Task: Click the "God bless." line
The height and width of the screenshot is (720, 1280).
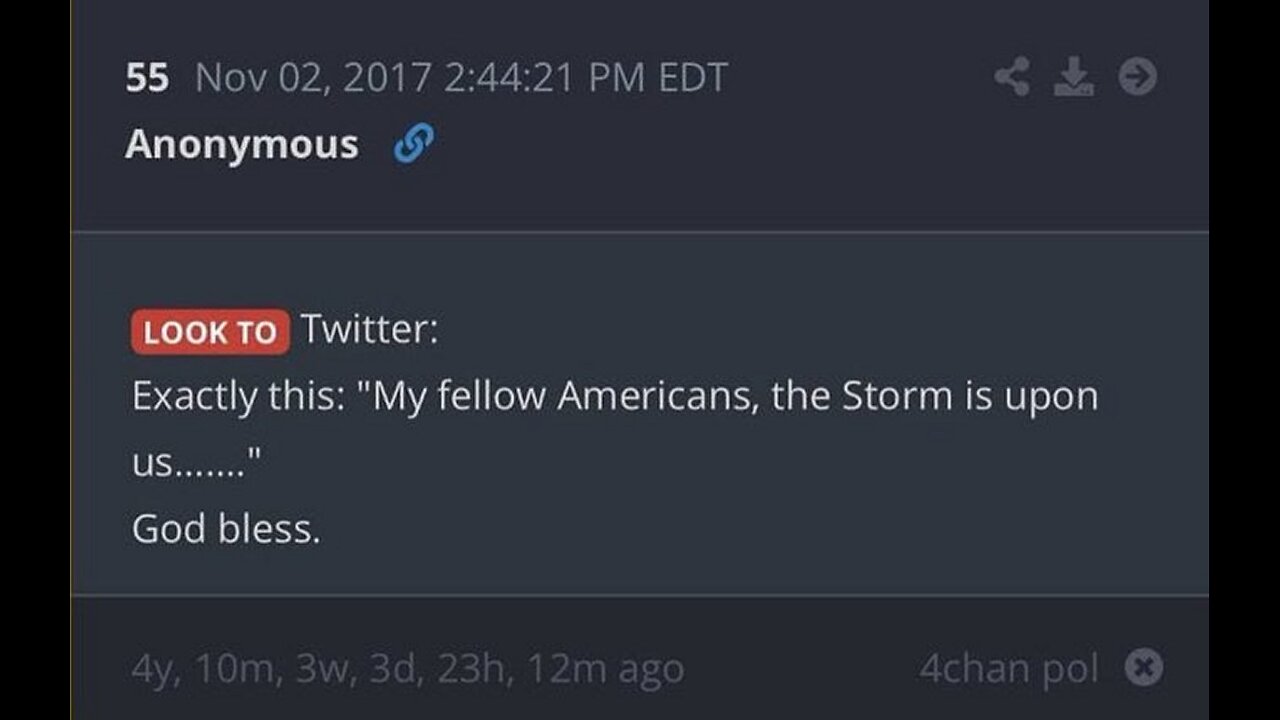Action: (226, 529)
